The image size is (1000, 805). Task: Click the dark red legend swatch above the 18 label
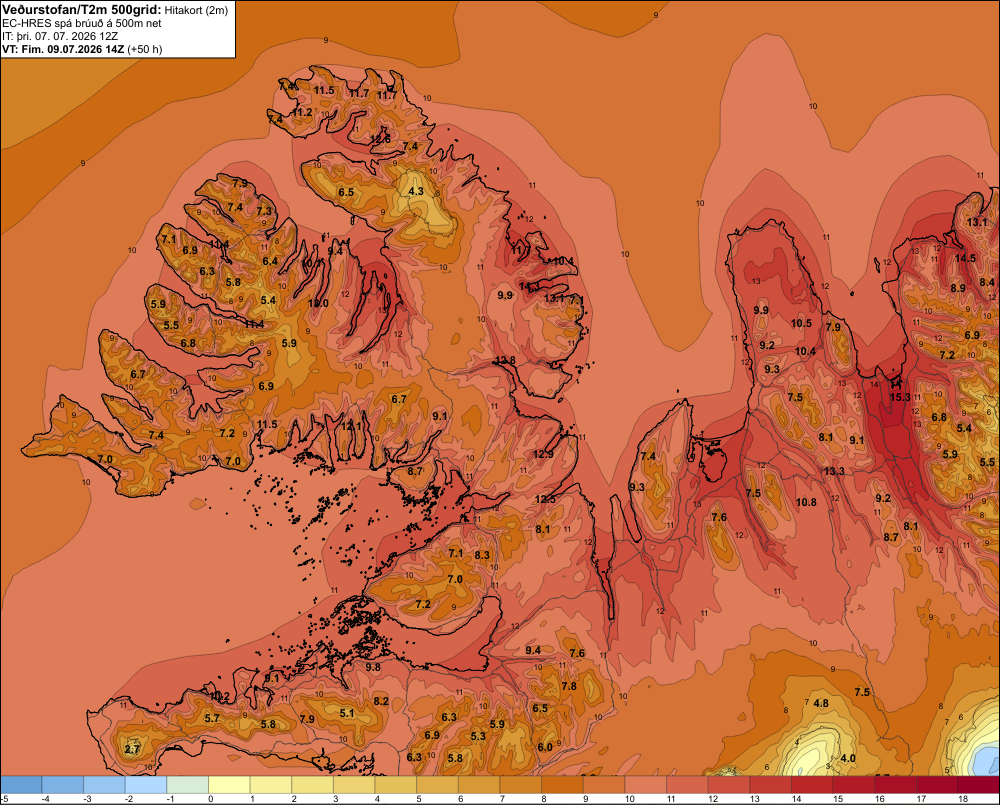tap(979, 785)
